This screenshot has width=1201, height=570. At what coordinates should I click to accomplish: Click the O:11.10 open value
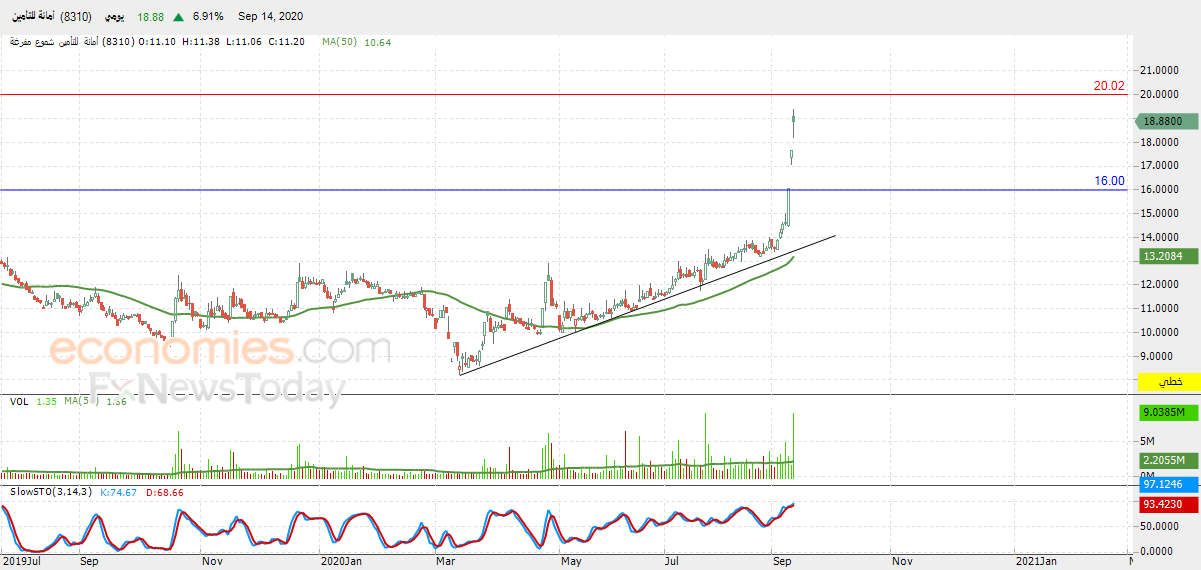coord(157,42)
